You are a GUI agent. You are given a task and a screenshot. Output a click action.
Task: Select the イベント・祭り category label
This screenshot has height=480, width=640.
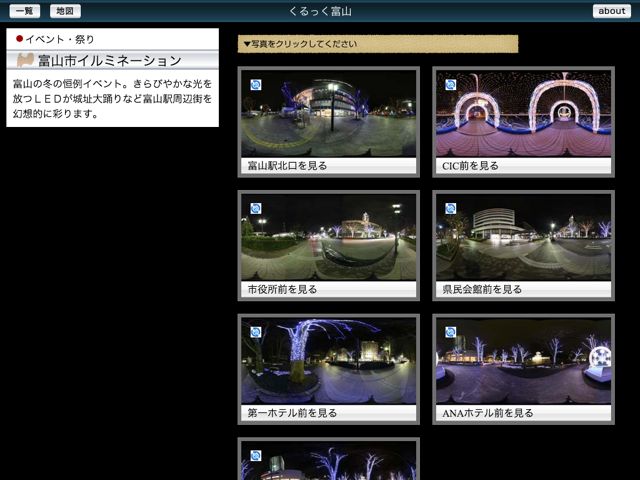(x=60, y=40)
